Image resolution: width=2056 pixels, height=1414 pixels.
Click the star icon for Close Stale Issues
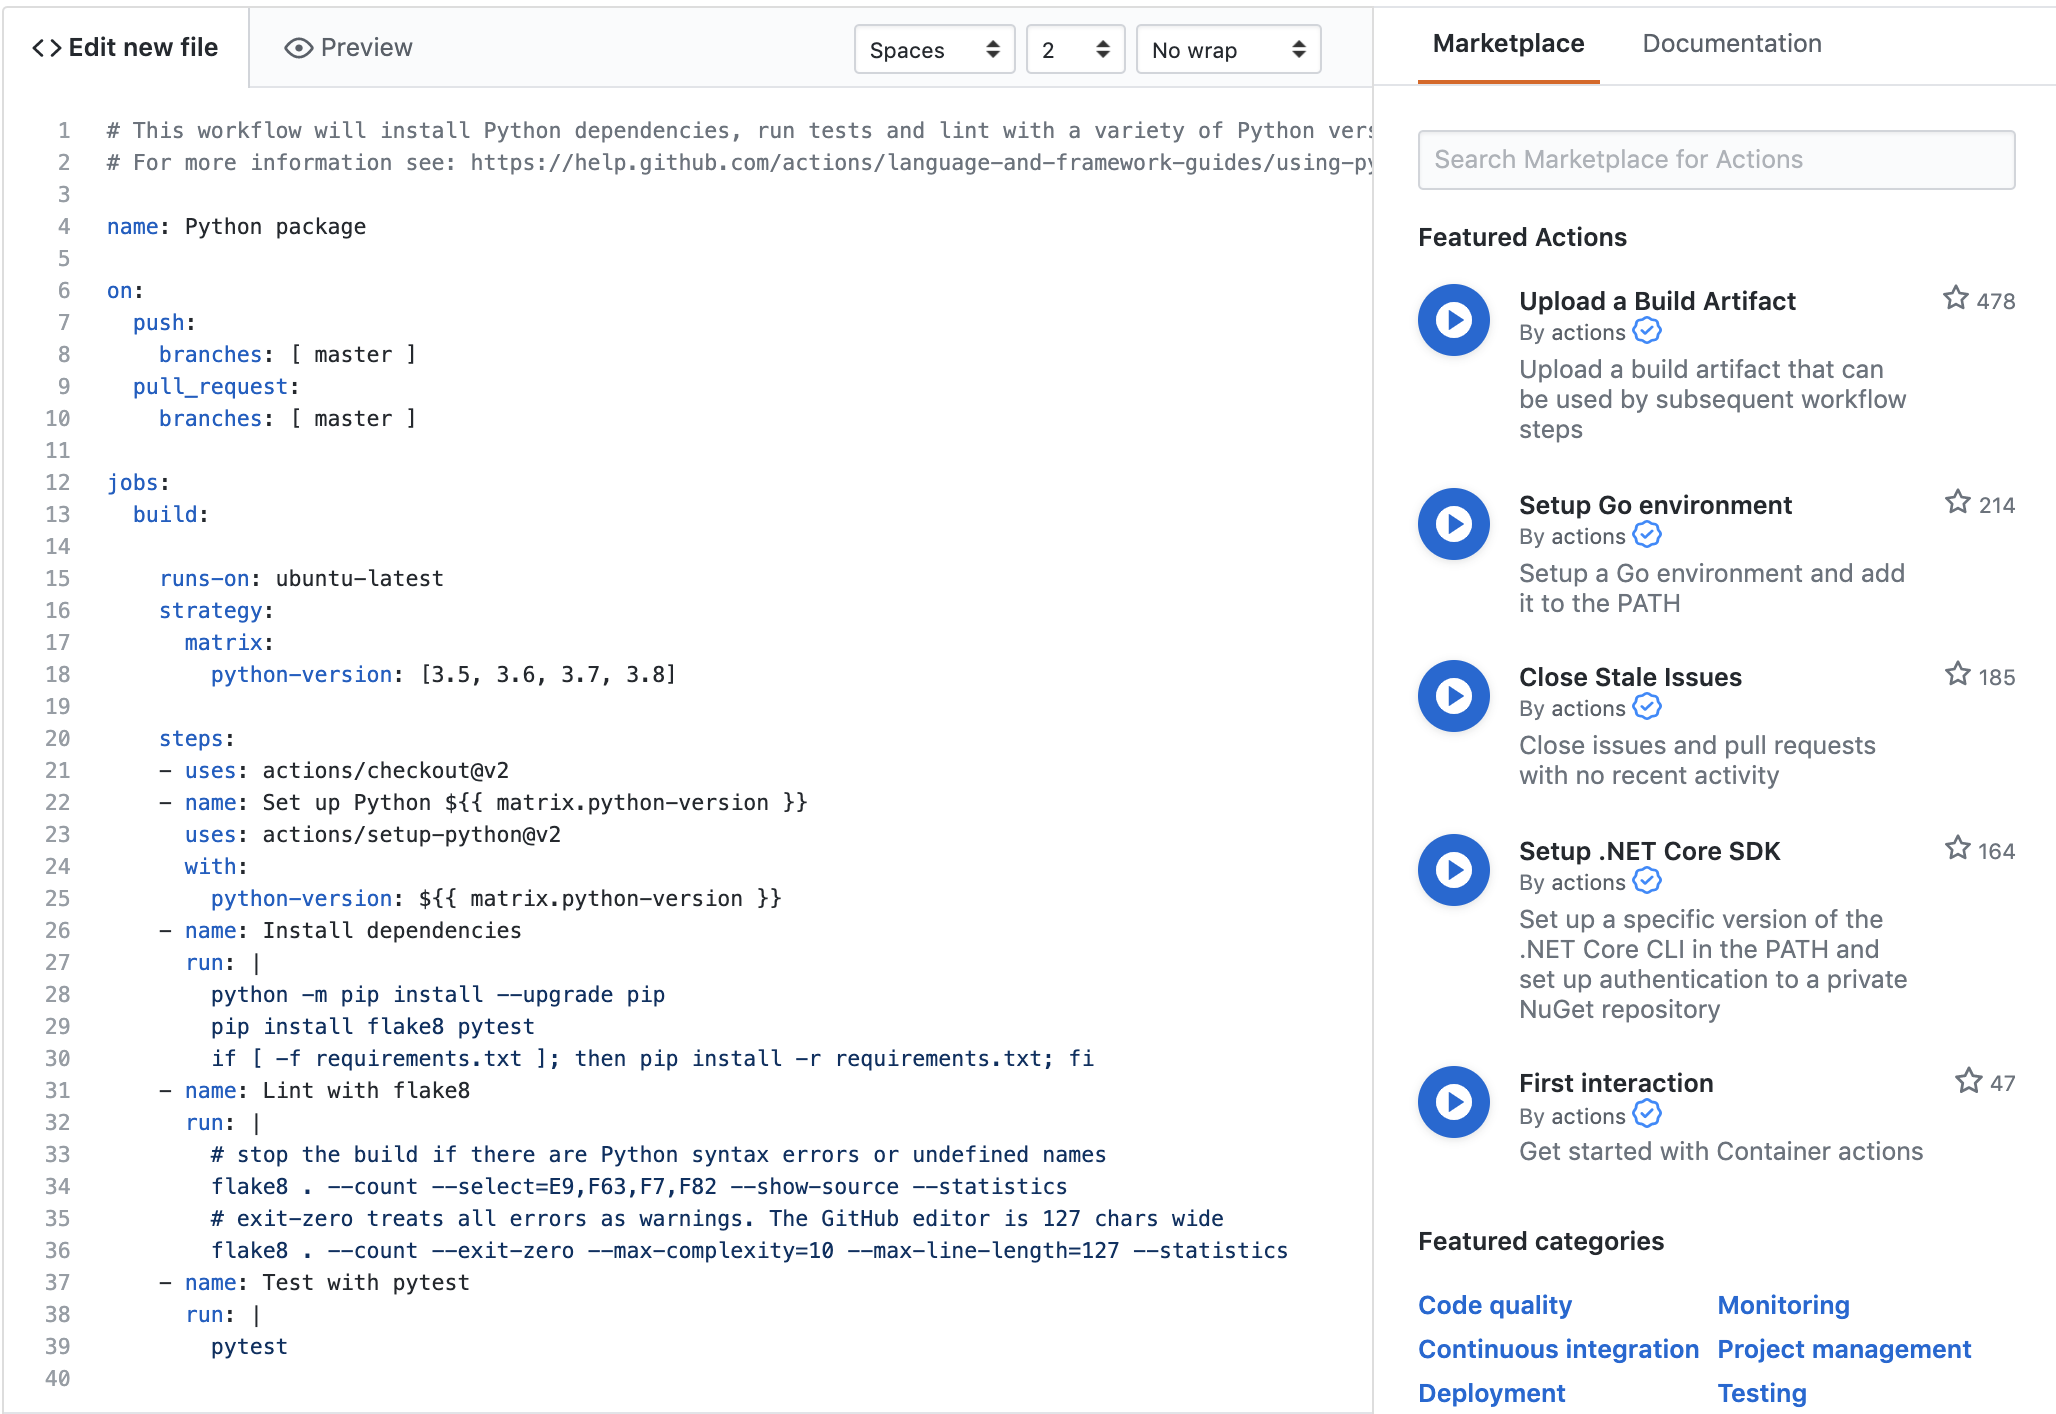[x=1957, y=675]
